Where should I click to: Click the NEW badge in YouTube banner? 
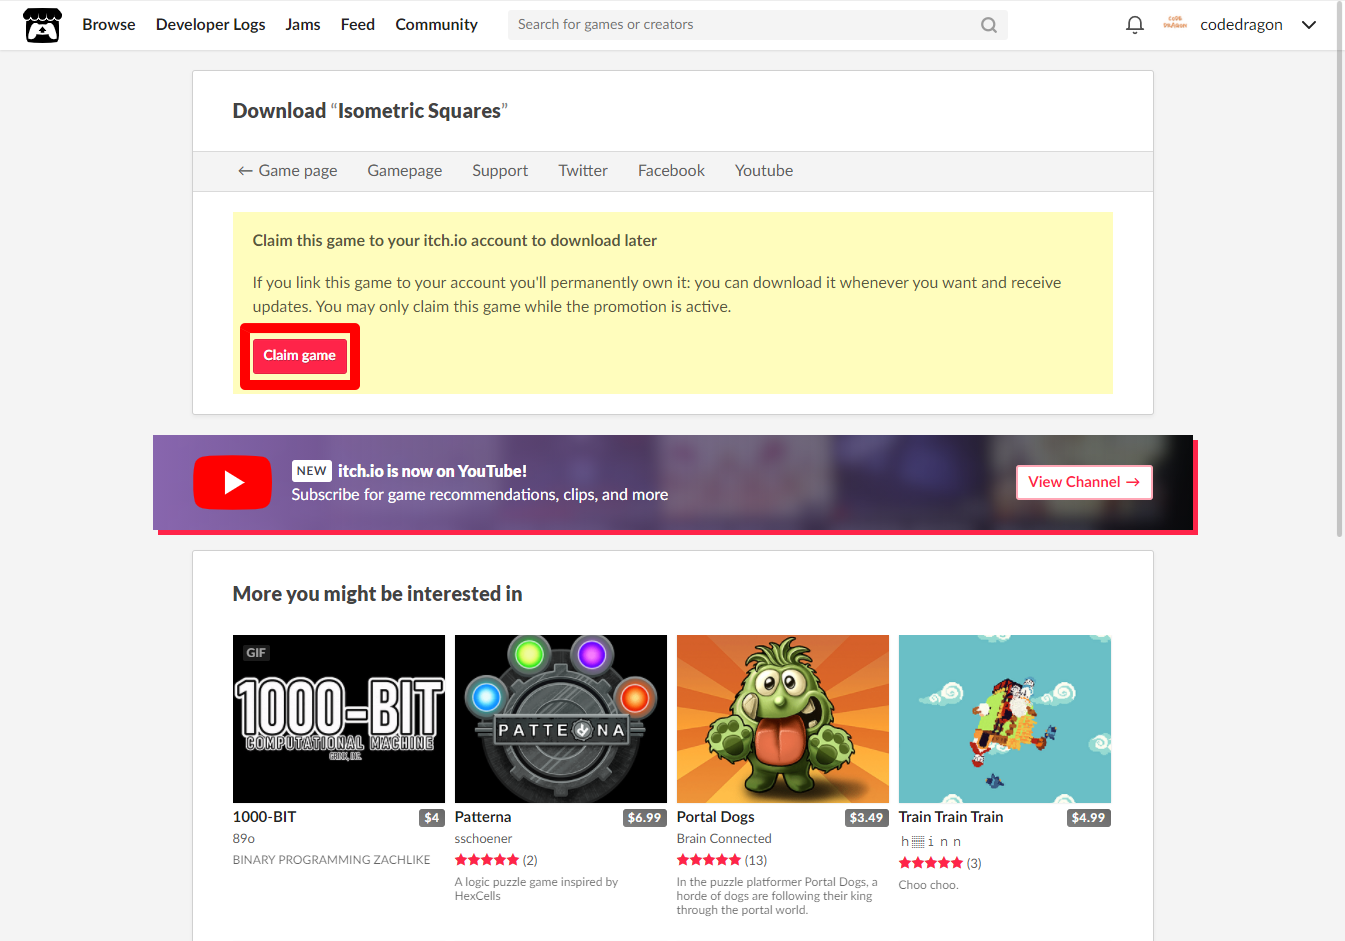311,471
